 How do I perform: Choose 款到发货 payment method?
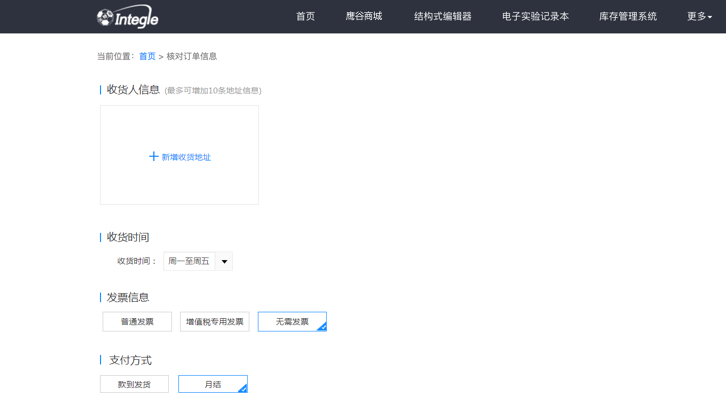tap(134, 384)
